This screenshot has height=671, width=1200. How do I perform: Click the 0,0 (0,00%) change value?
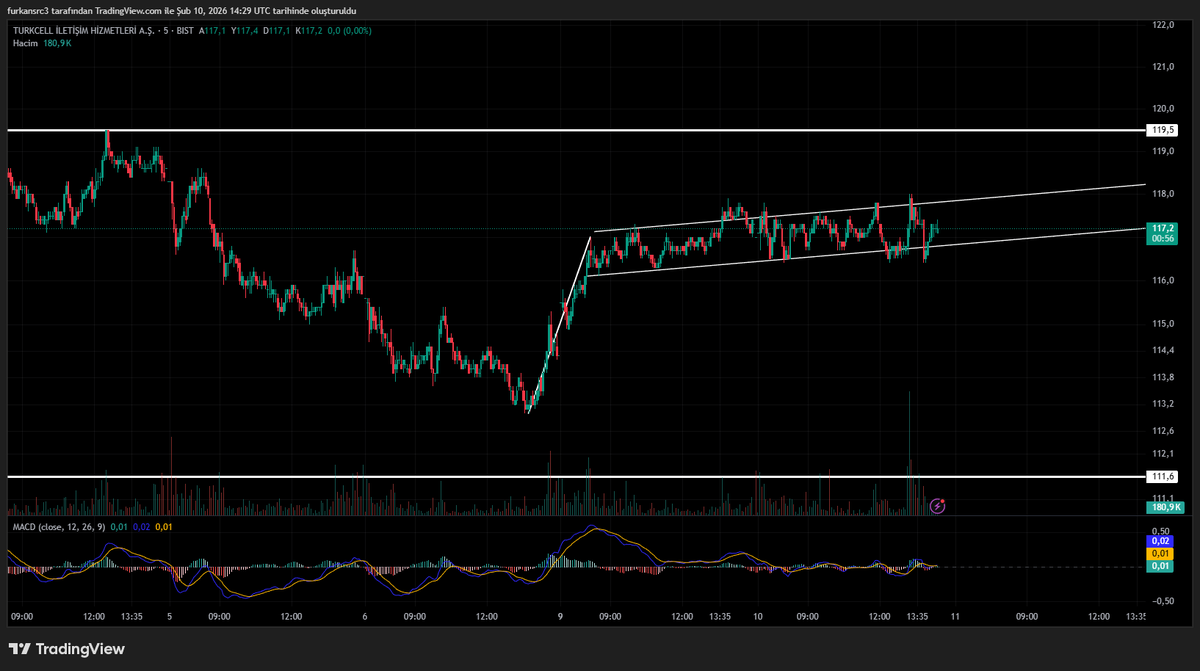(350, 31)
